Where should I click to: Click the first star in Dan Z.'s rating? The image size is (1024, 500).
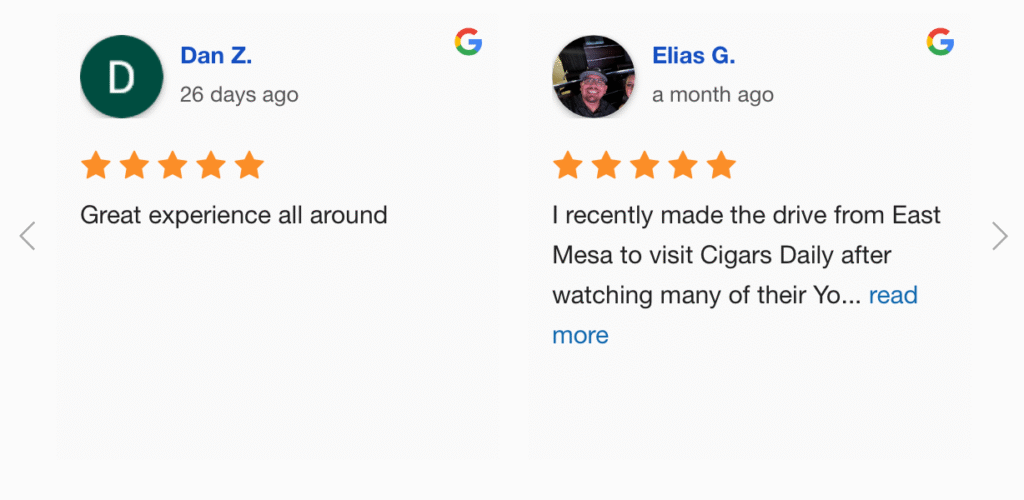96,165
